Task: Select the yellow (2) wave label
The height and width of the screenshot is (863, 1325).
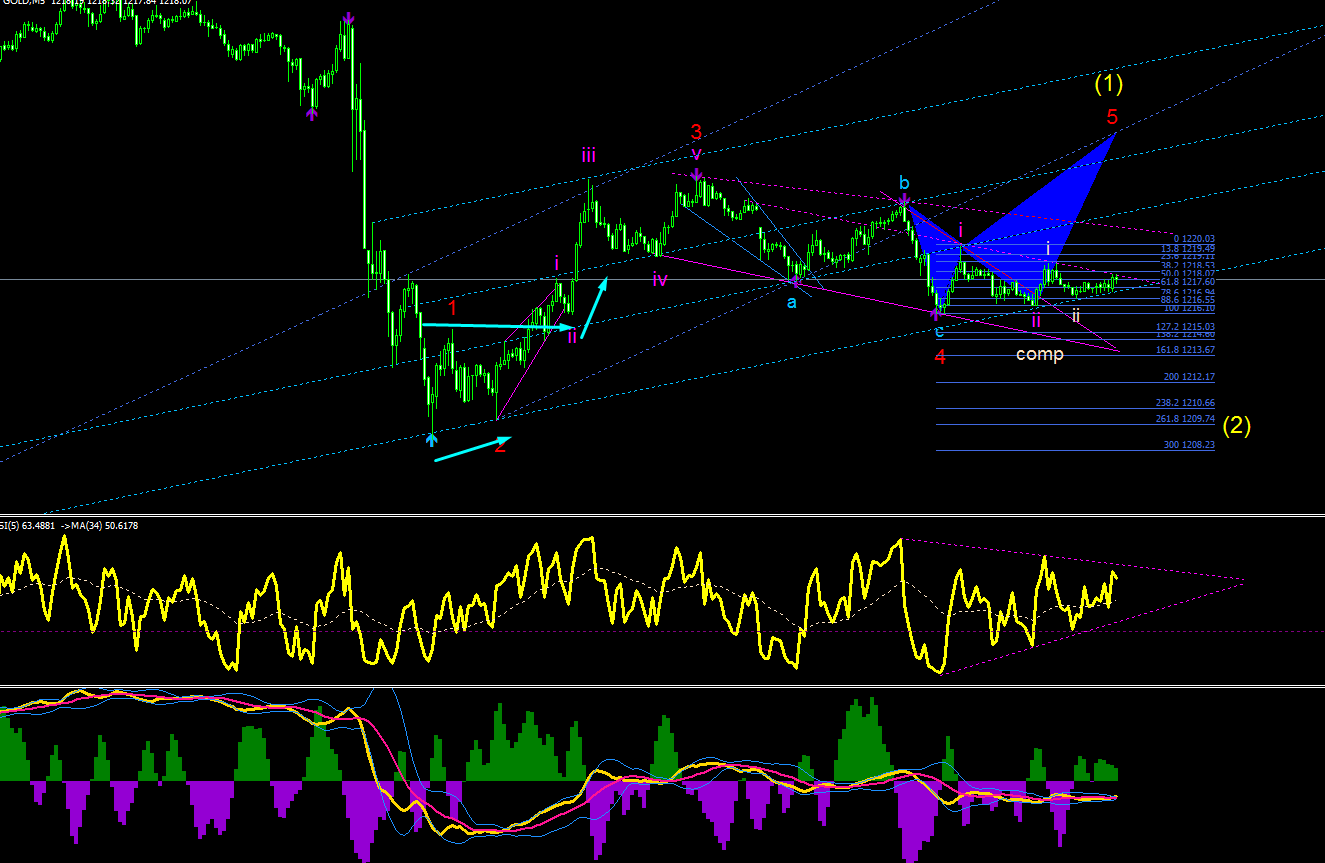Action: click(1236, 425)
